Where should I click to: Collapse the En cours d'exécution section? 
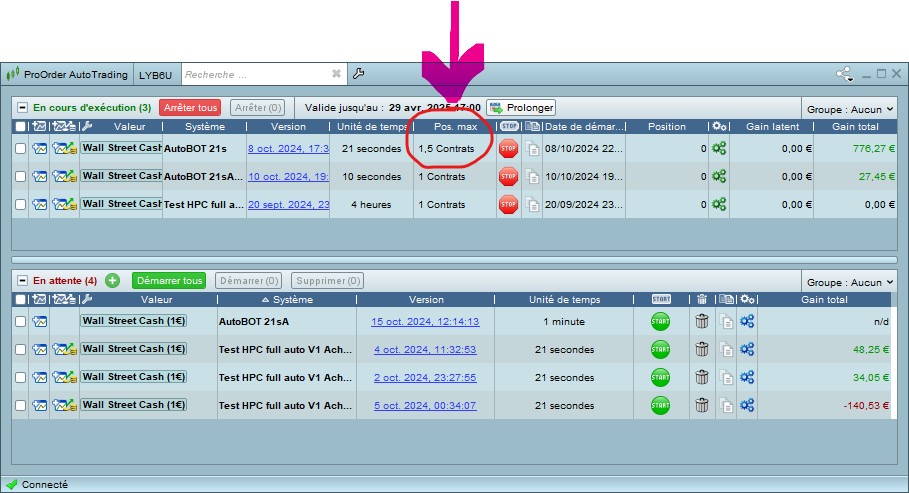click(x=22, y=107)
